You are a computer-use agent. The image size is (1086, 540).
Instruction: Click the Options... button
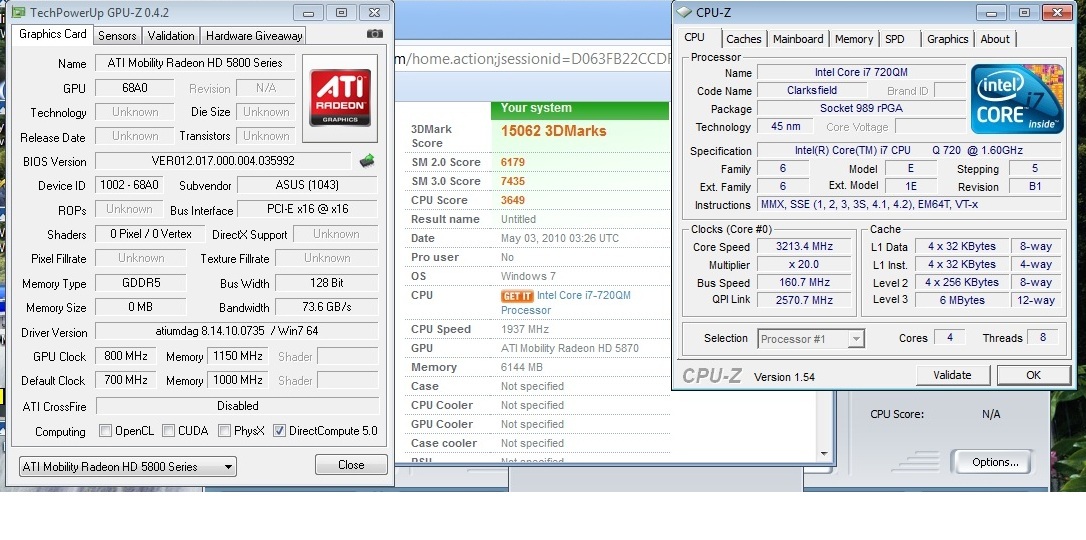coord(995,462)
